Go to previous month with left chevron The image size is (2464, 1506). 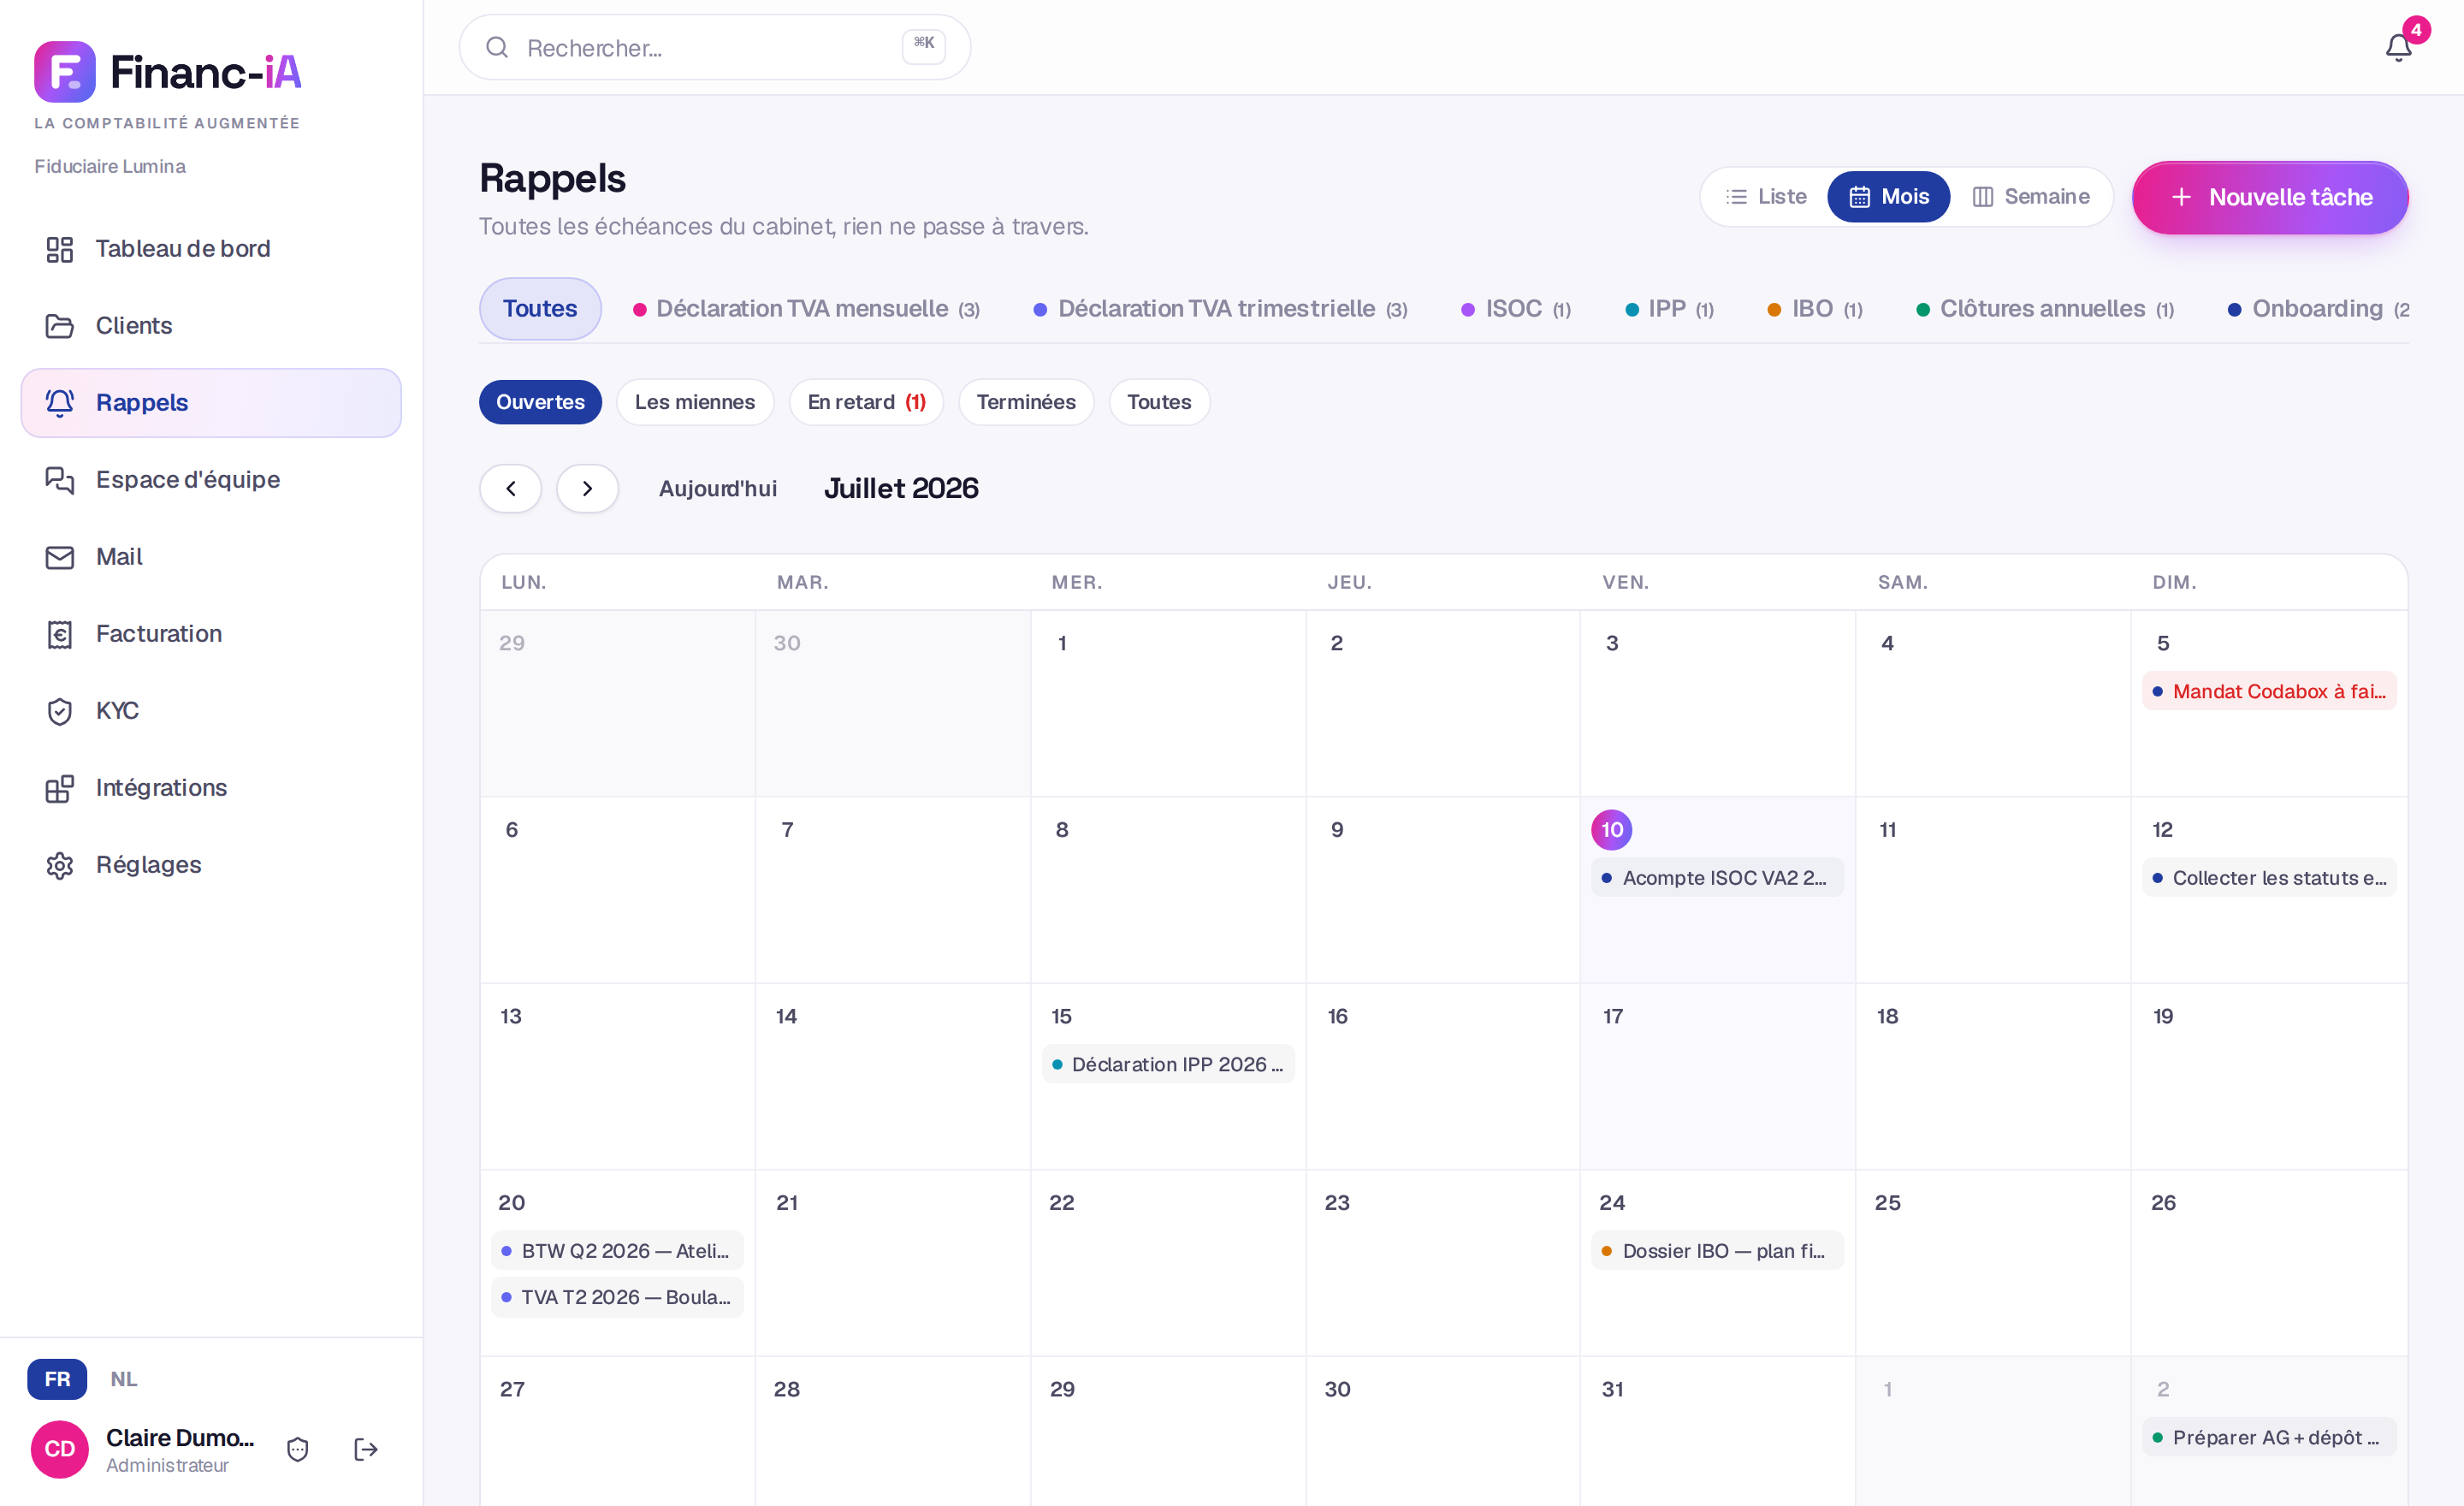[510, 488]
